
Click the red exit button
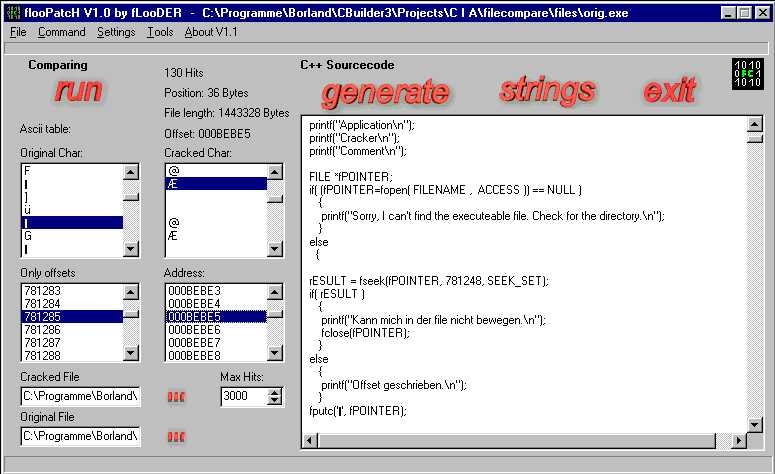(x=669, y=90)
